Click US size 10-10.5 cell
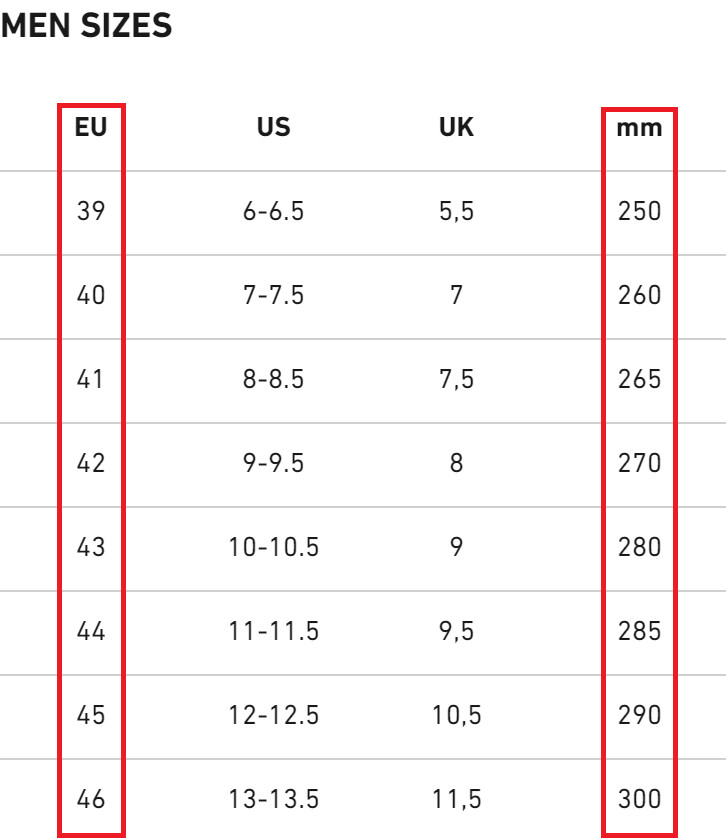This screenshot has width=726, height=838. pyautogui.click(x=273, y=547)
